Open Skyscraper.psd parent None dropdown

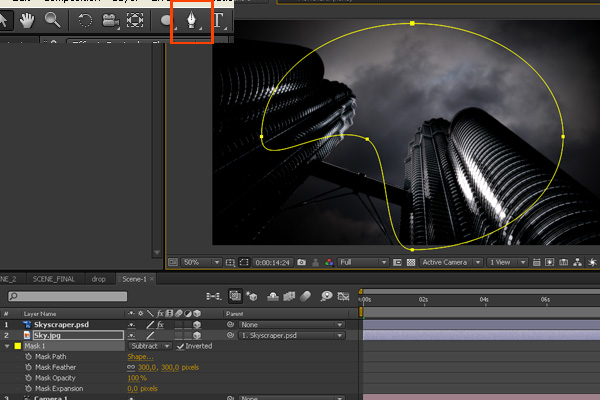[292, 325]
